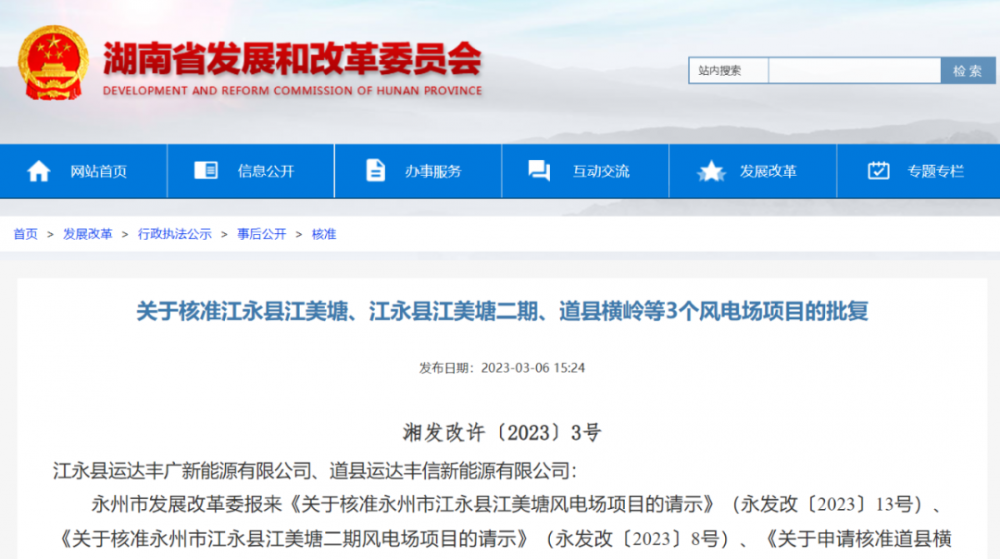Image resolution: width=1000 pixels, height=559 pixels.
Task: Go to 核准 breadcrumb link
Action: [324, 234]
